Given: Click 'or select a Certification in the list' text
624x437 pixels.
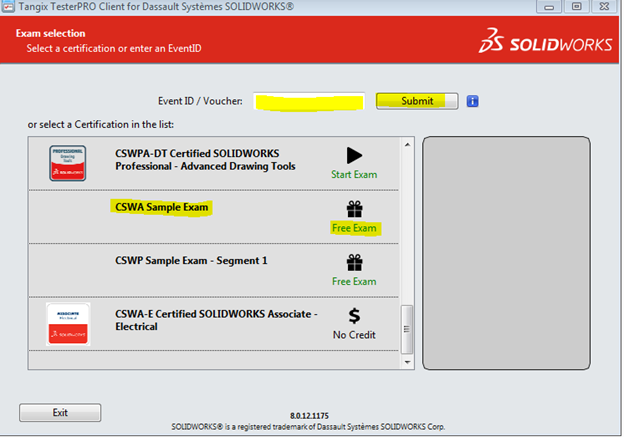Looking at the screenshot, I should (x=101, y=125).
